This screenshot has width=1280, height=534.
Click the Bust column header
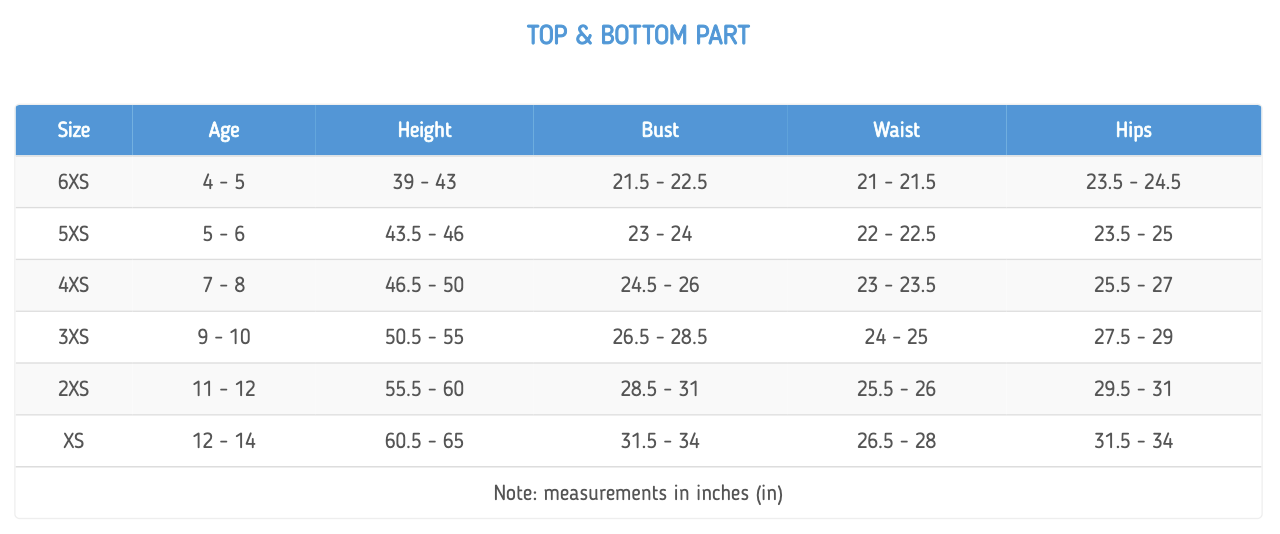click(x=660, y=130)
